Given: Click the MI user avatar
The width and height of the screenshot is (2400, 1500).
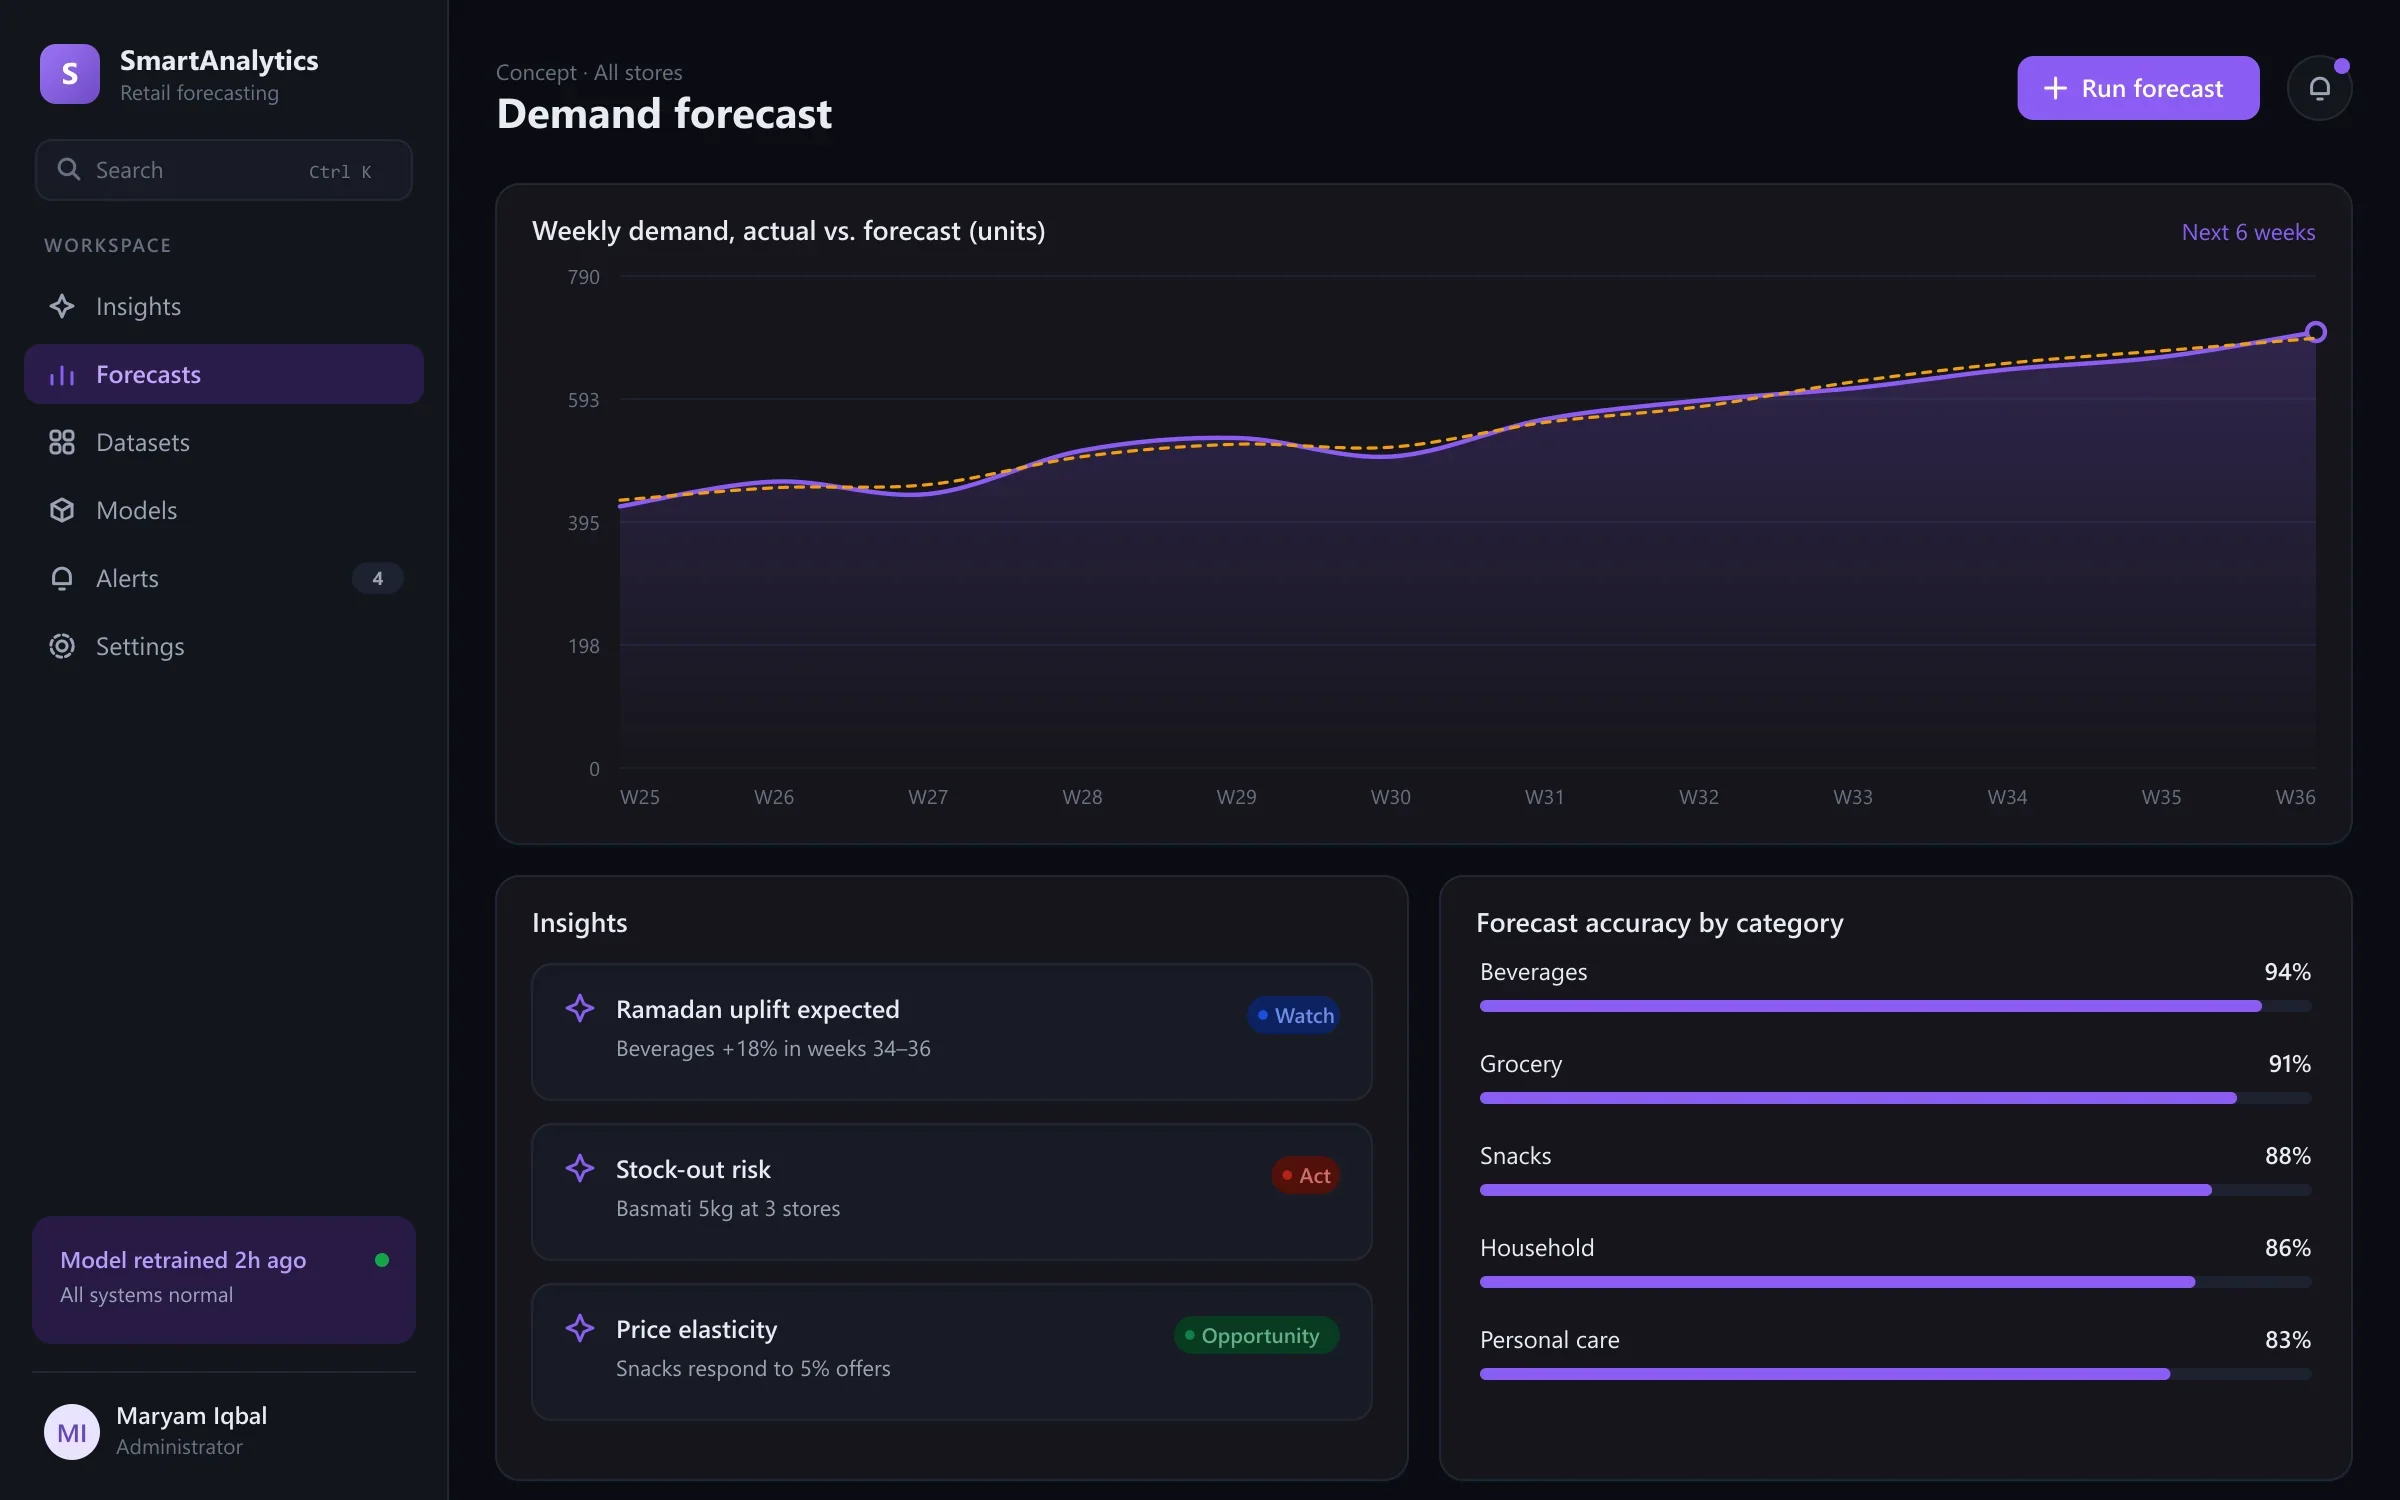Looking at the screenshot, I should tap(72, 1432).
